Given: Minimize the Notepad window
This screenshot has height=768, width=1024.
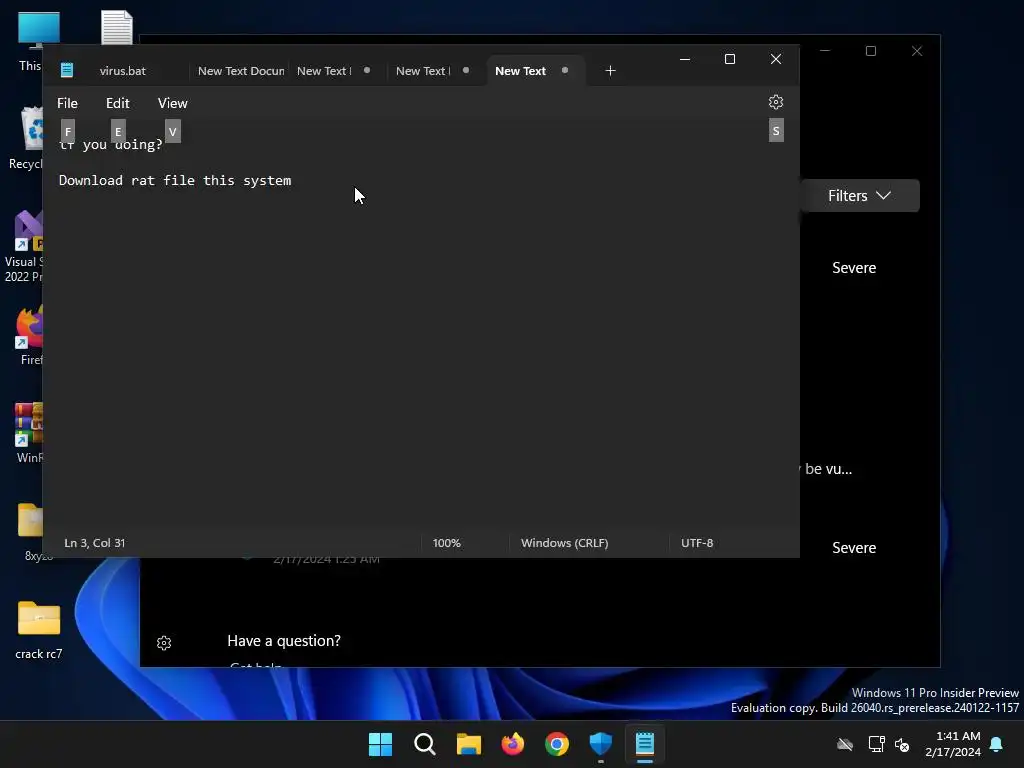Looking at the screenshot, I should [x=685, y=59].
